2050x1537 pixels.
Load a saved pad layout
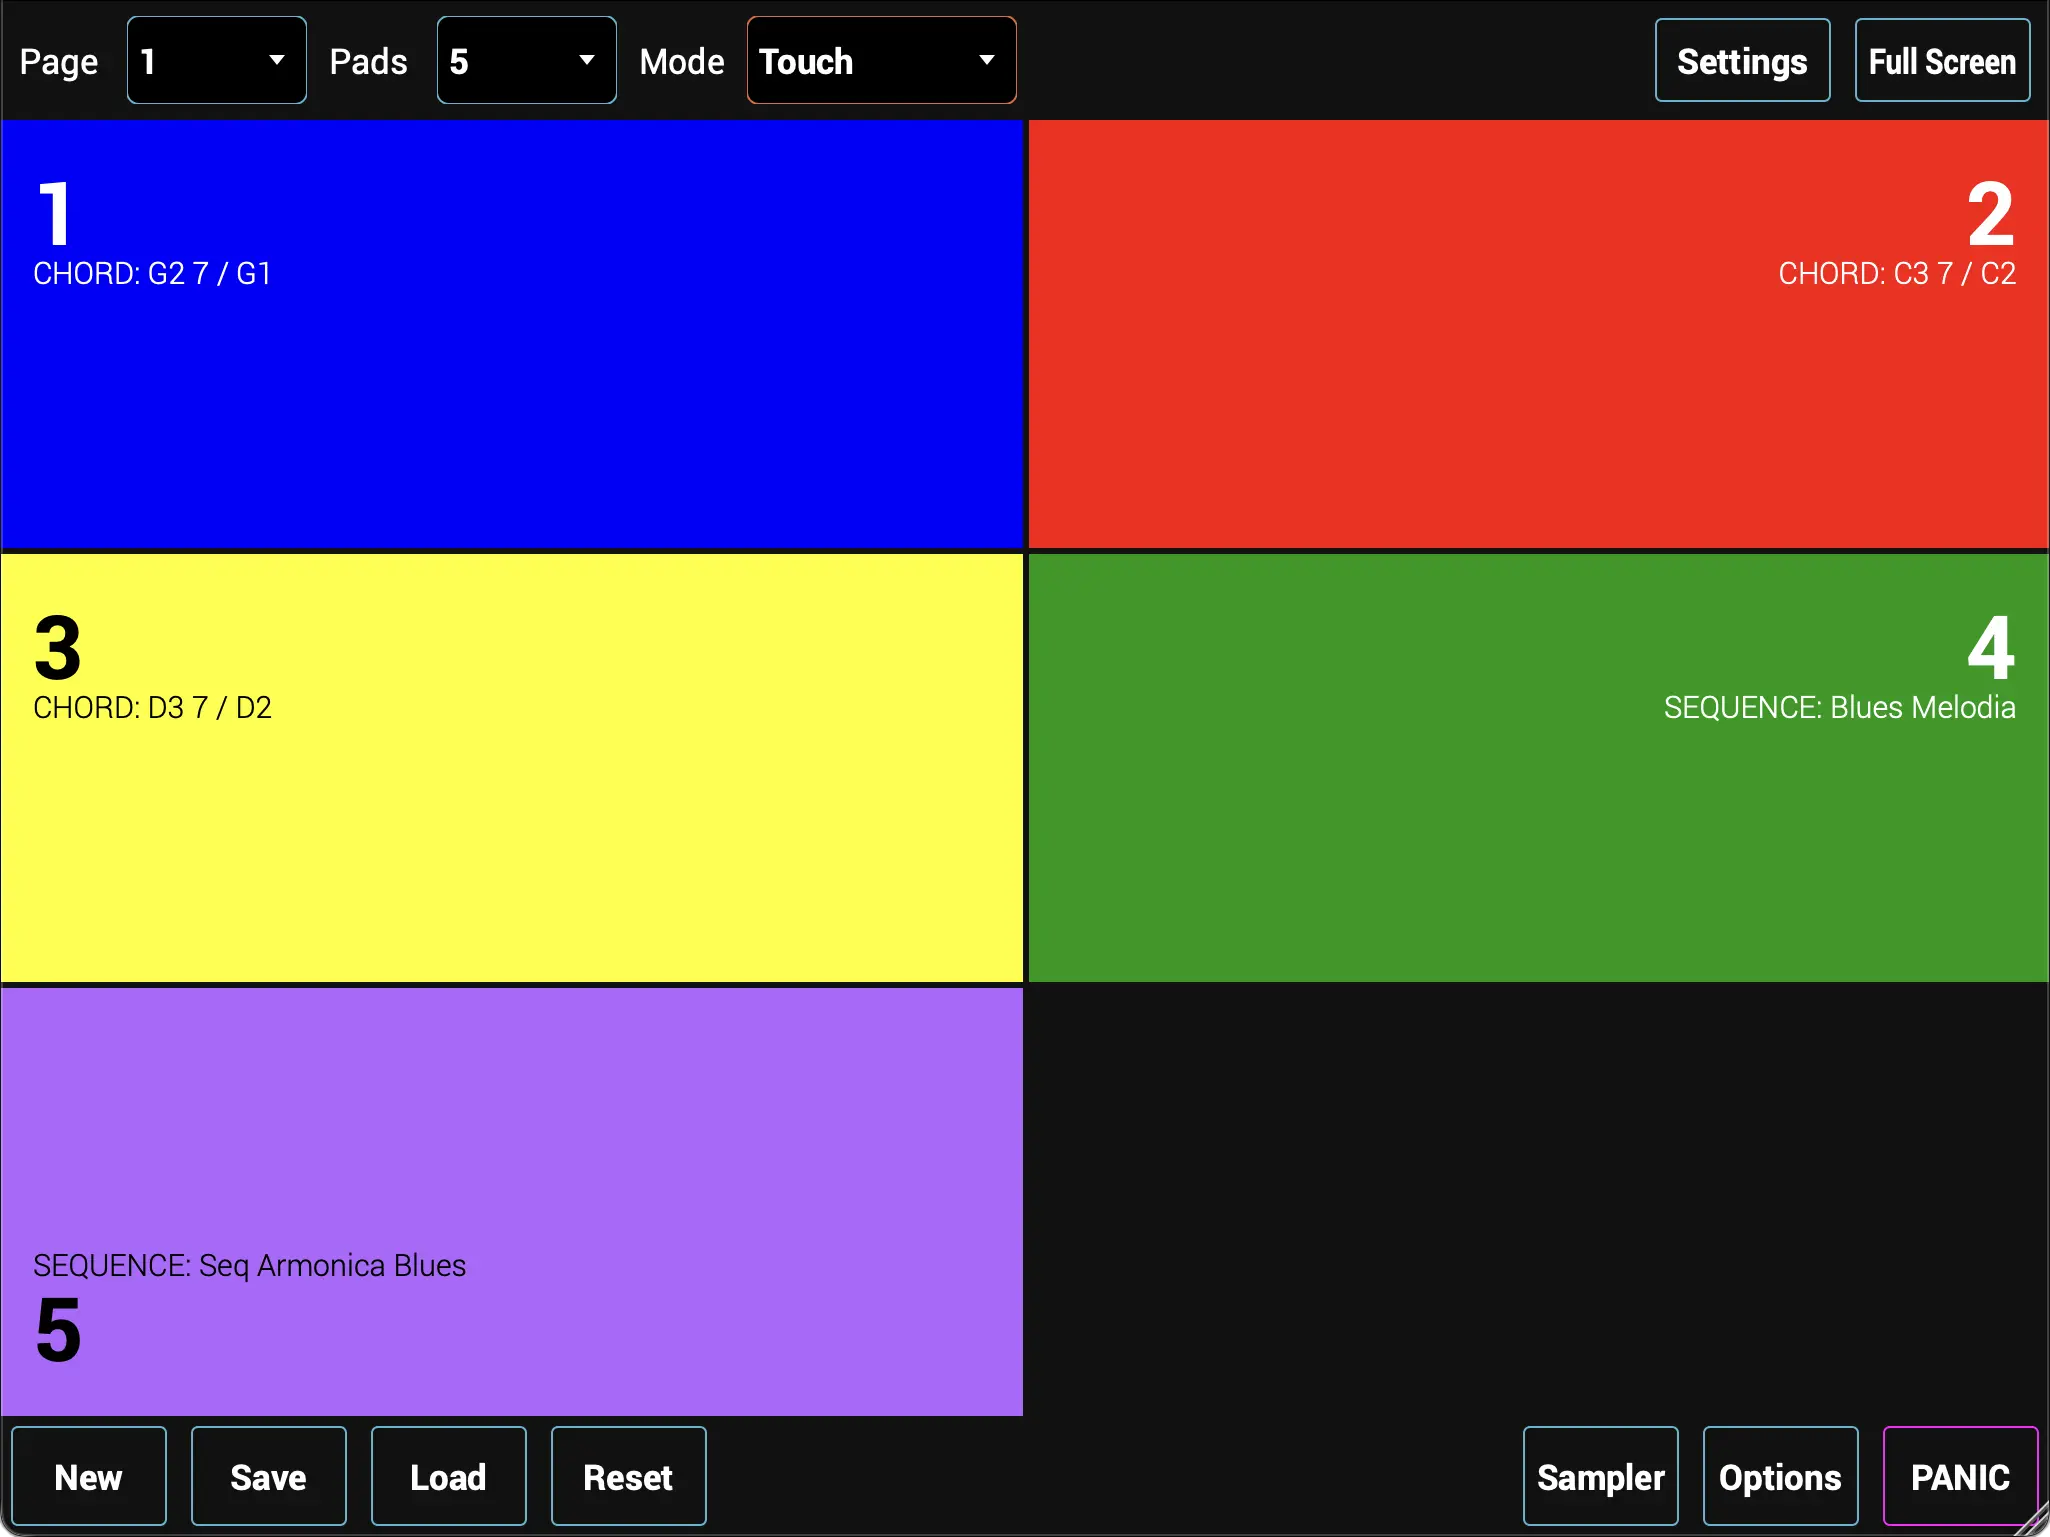point(448,1476)
